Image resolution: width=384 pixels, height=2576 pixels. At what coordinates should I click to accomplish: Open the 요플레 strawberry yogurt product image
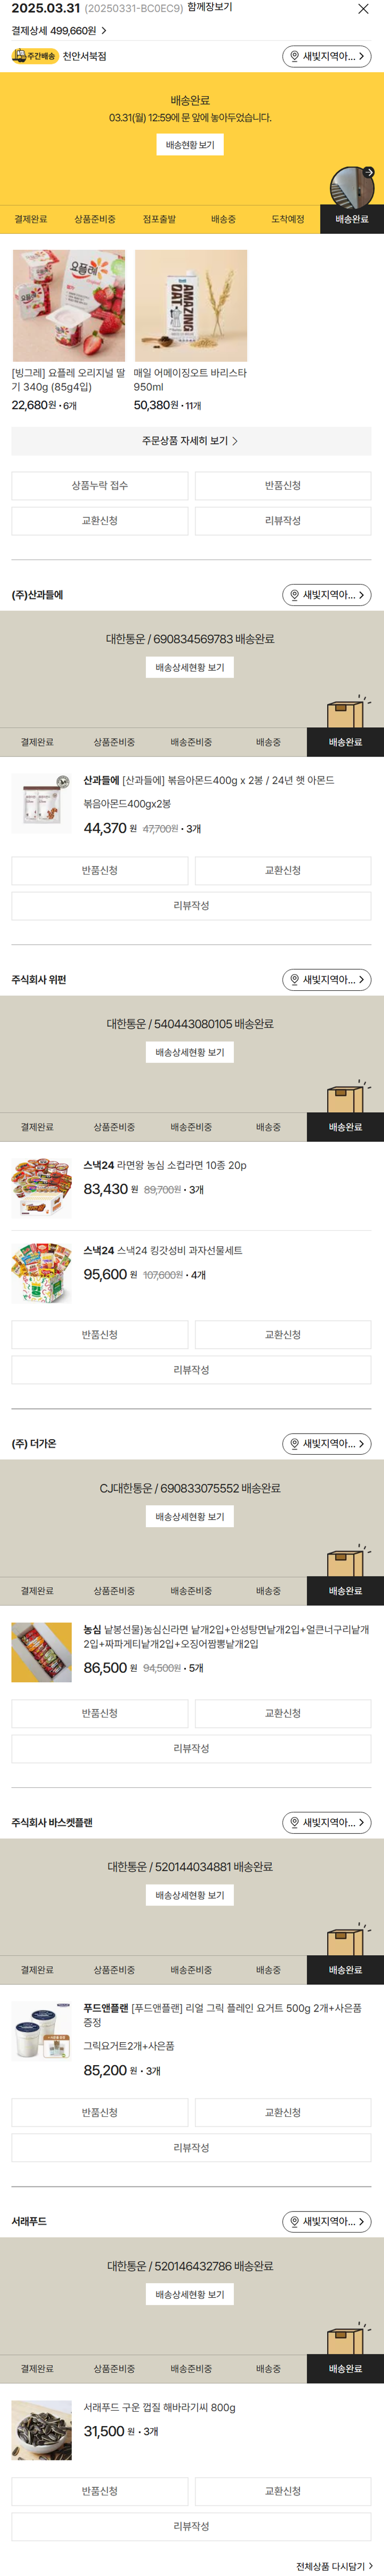coord(68,306)
